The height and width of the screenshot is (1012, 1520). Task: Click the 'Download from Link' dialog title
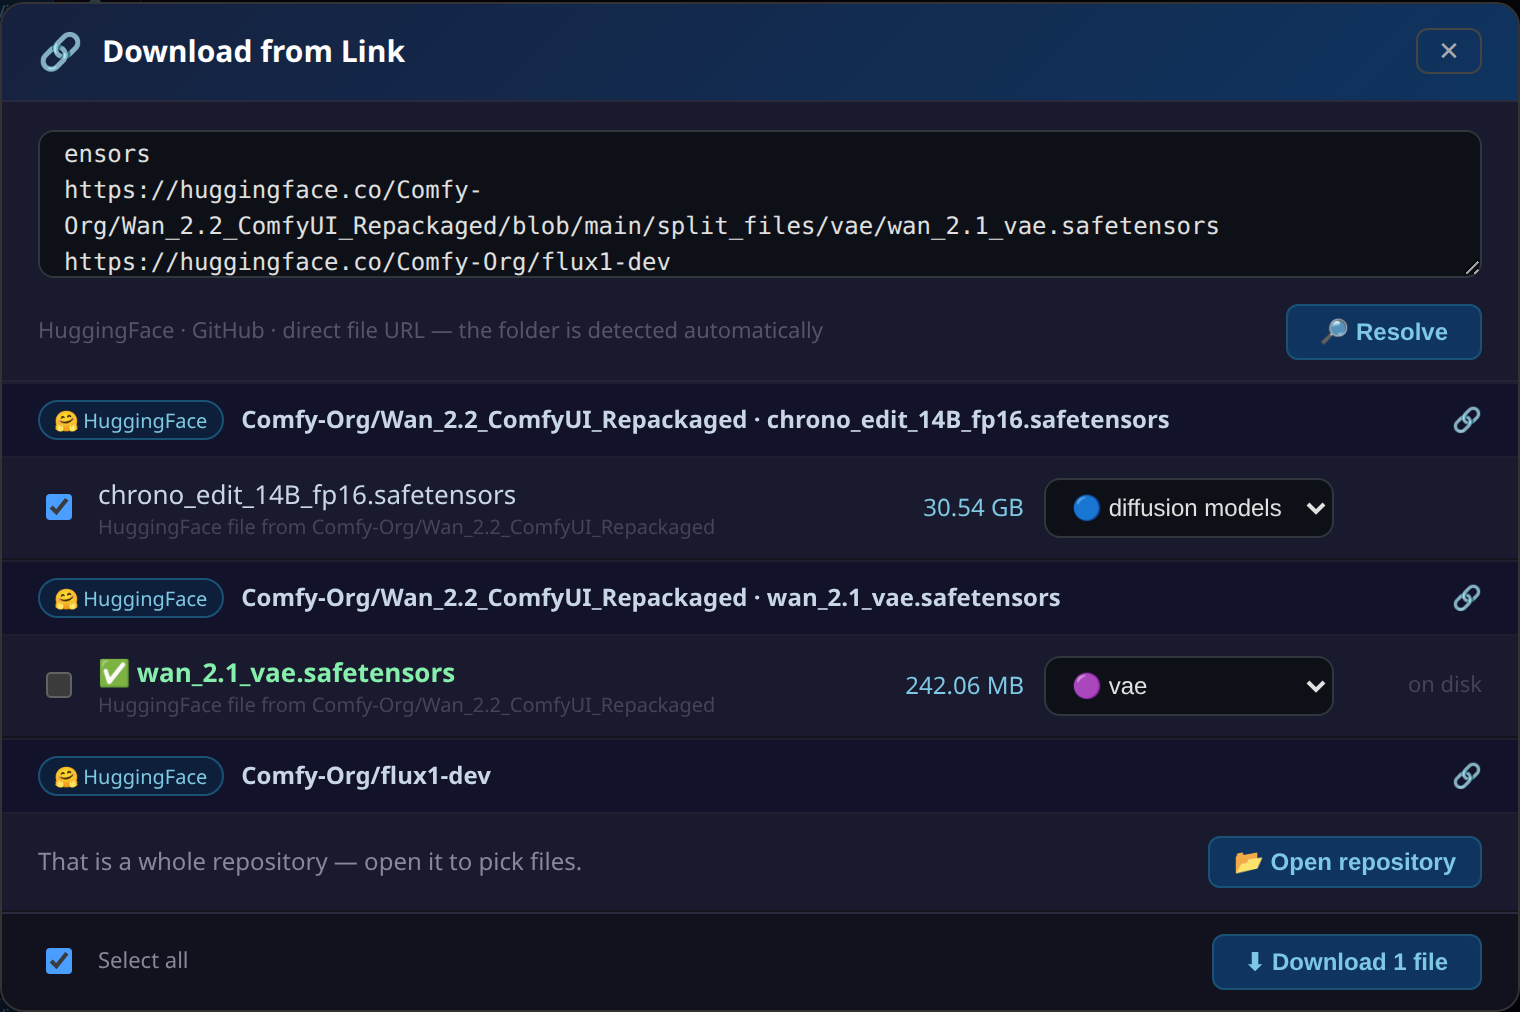click(254, 51)
